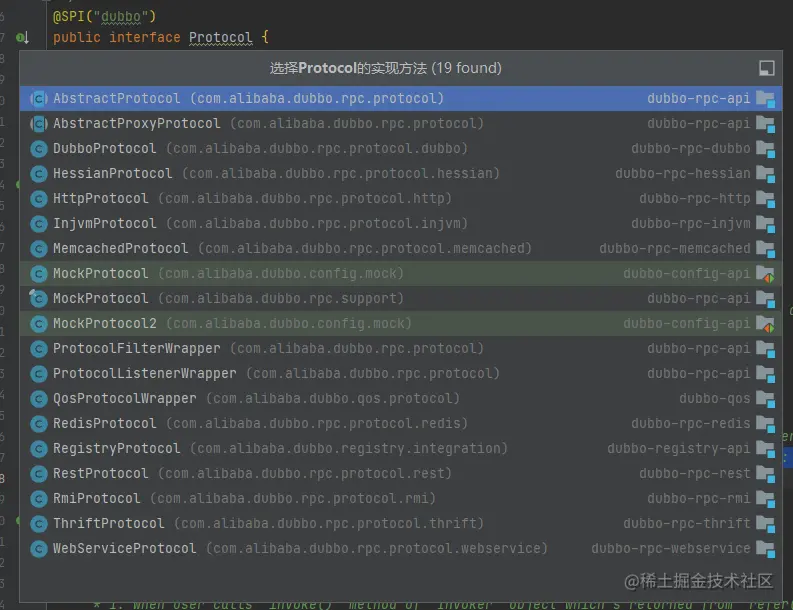Viewport: 793px width, 610px height.
Task: Choose MockProtocol2 entry
Action: [401, 324]
